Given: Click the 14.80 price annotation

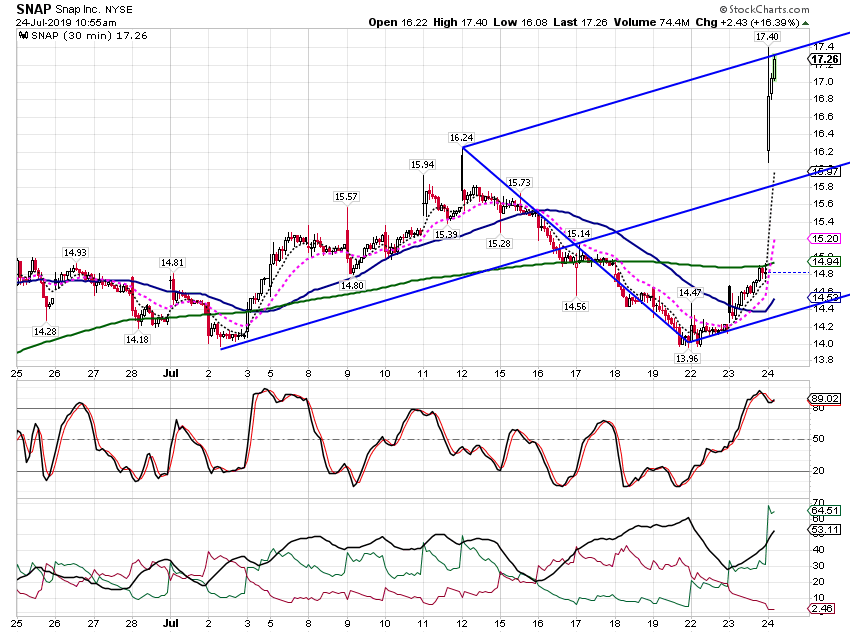Looking at the screenshot, I should (x=352, y=286).
